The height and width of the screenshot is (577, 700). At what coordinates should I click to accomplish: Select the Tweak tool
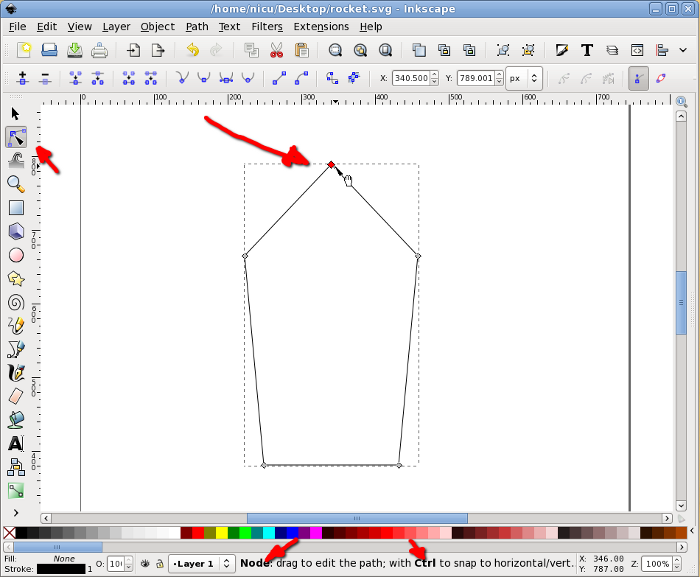(16, 161)
